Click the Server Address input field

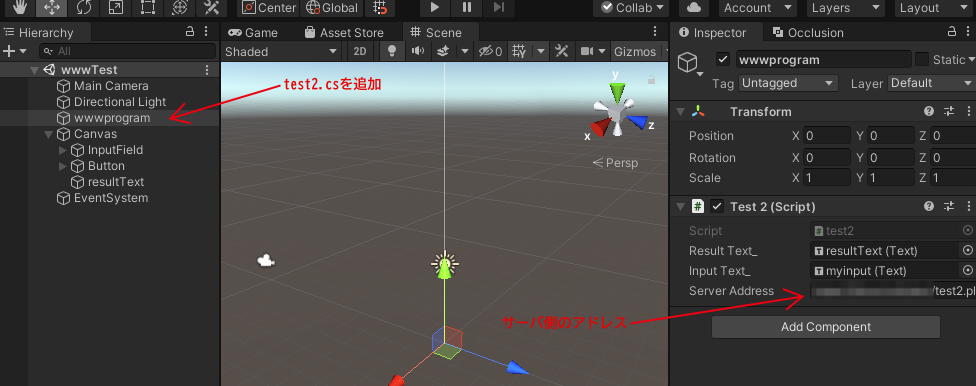point(893,291)
